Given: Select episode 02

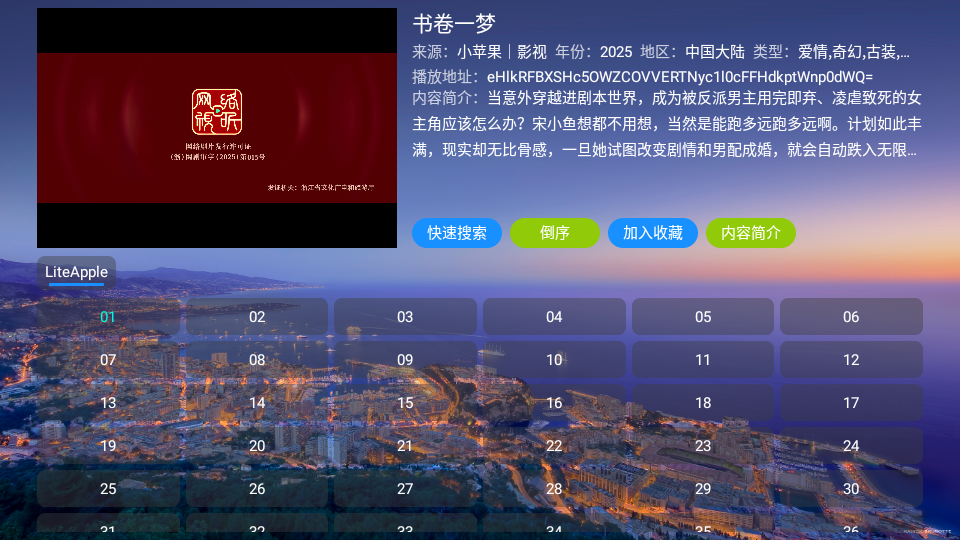Looking at the screenshot, I should [x=257, y=317].
